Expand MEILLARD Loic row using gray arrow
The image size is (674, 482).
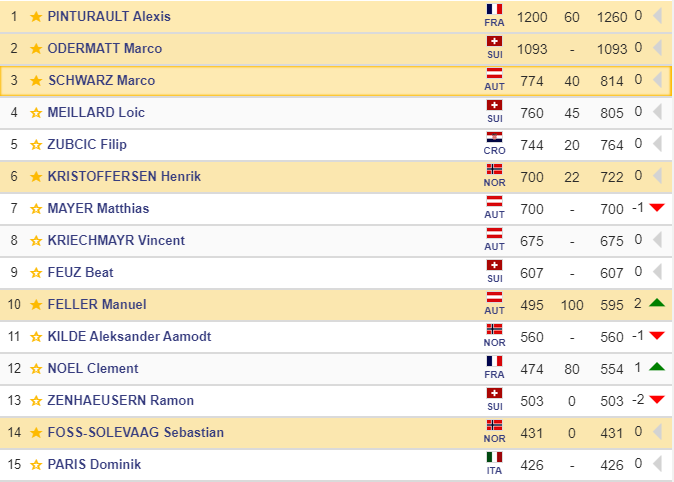click(x=657, y=113)
